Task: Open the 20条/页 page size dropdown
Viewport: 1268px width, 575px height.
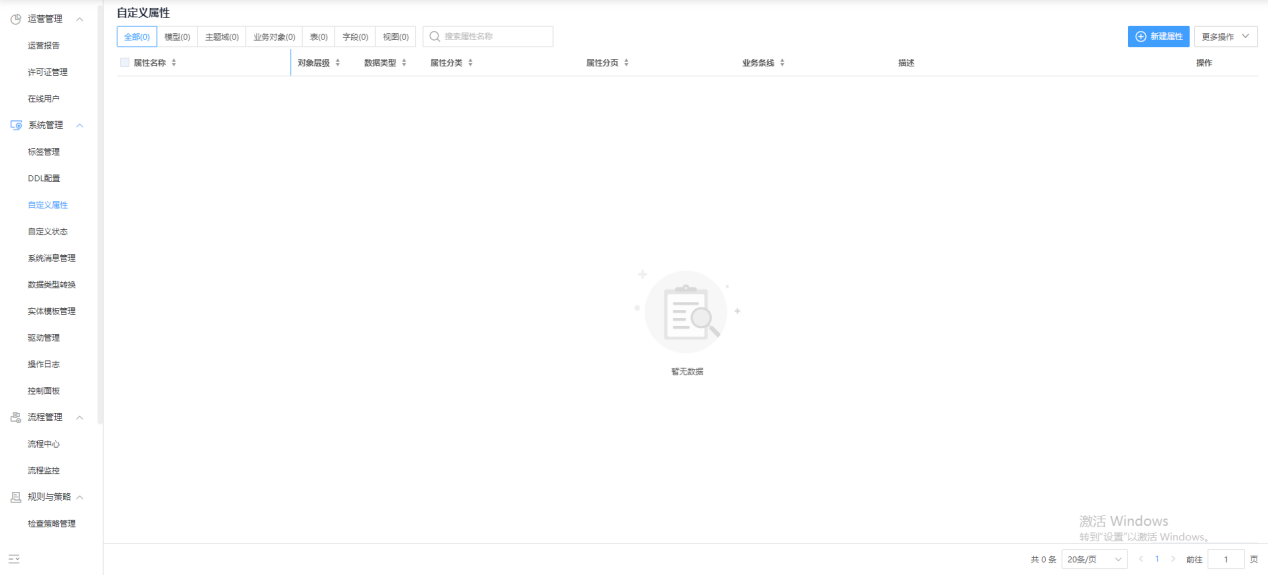Action: (x=1094, y=559)
